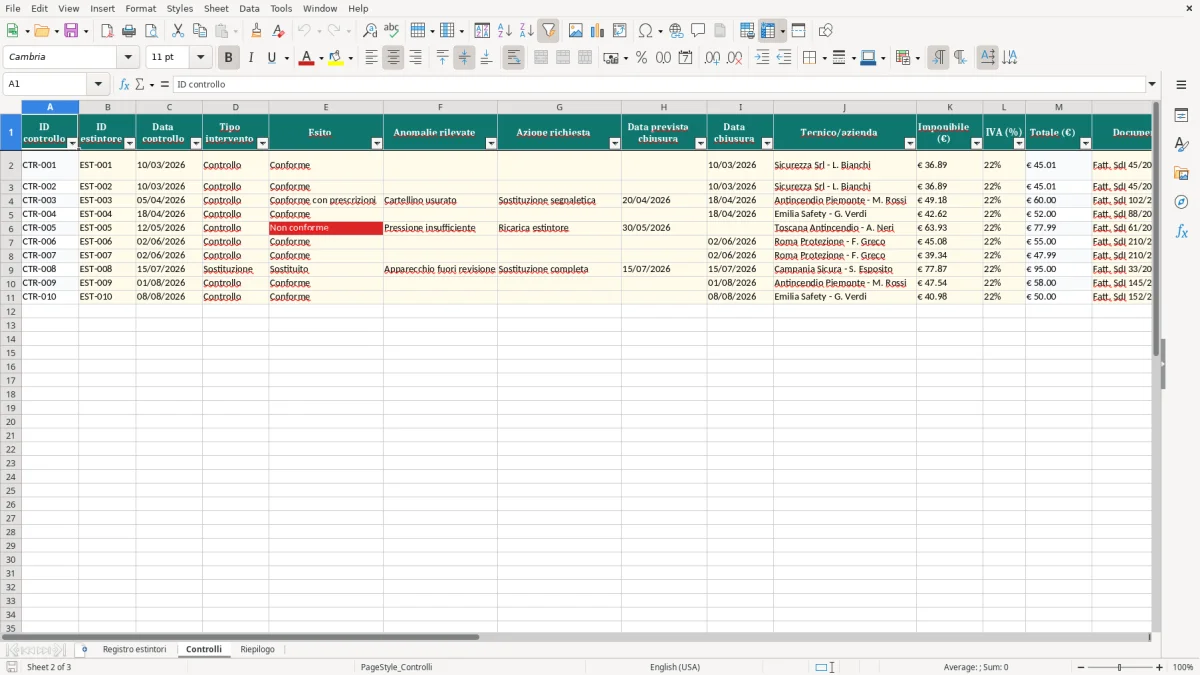Adjust the zoom slider in status bar
The image size is (1200, 675).
coord(1120,667)
